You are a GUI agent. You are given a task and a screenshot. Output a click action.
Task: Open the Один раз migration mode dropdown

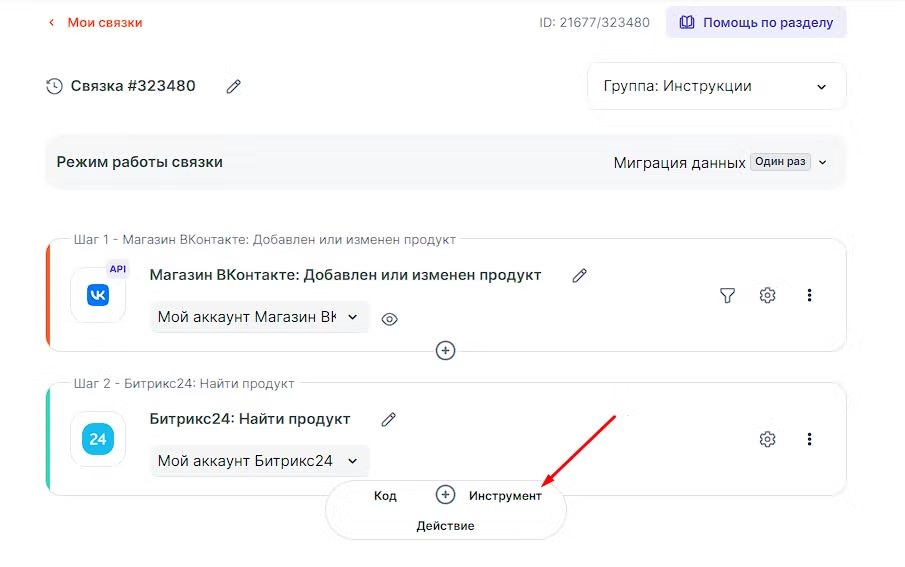pos(790,162)
